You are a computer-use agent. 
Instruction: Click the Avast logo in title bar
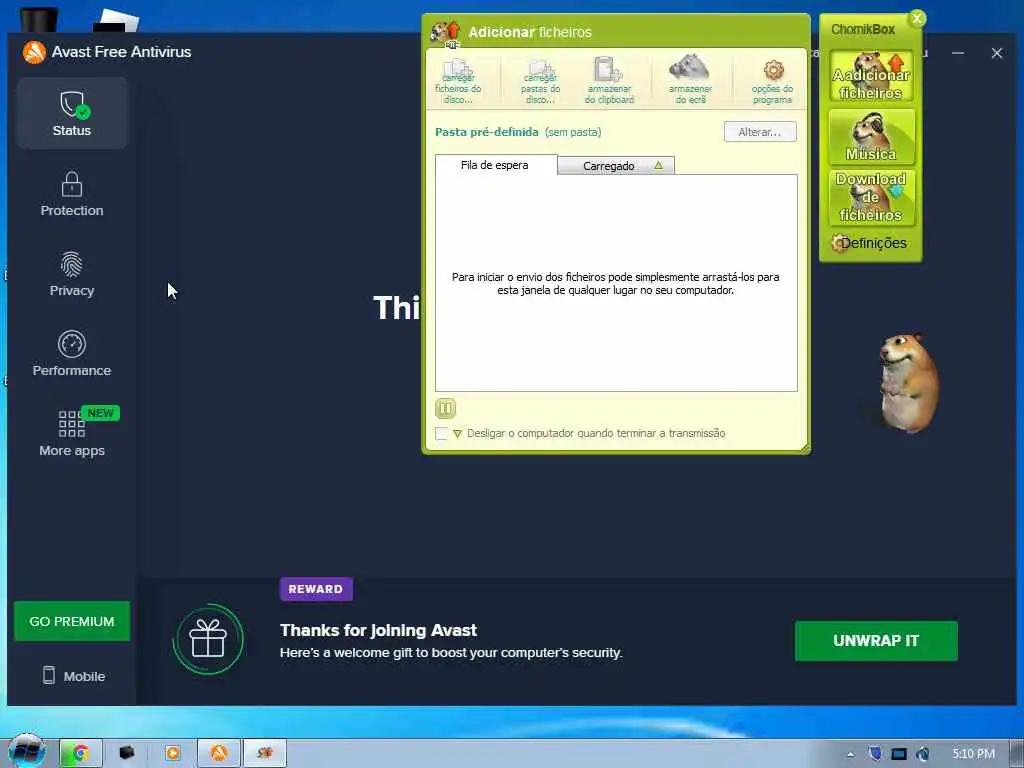34,52
